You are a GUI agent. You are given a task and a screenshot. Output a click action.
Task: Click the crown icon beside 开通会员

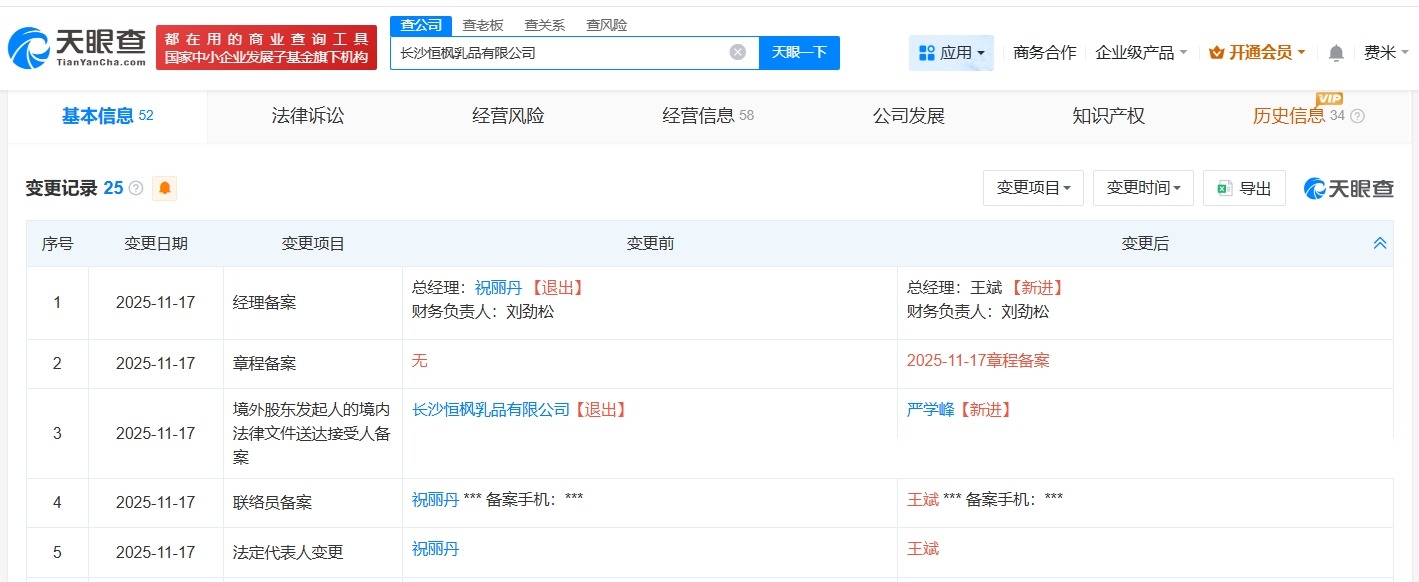pyautogui.click(x=1215, y=52)
